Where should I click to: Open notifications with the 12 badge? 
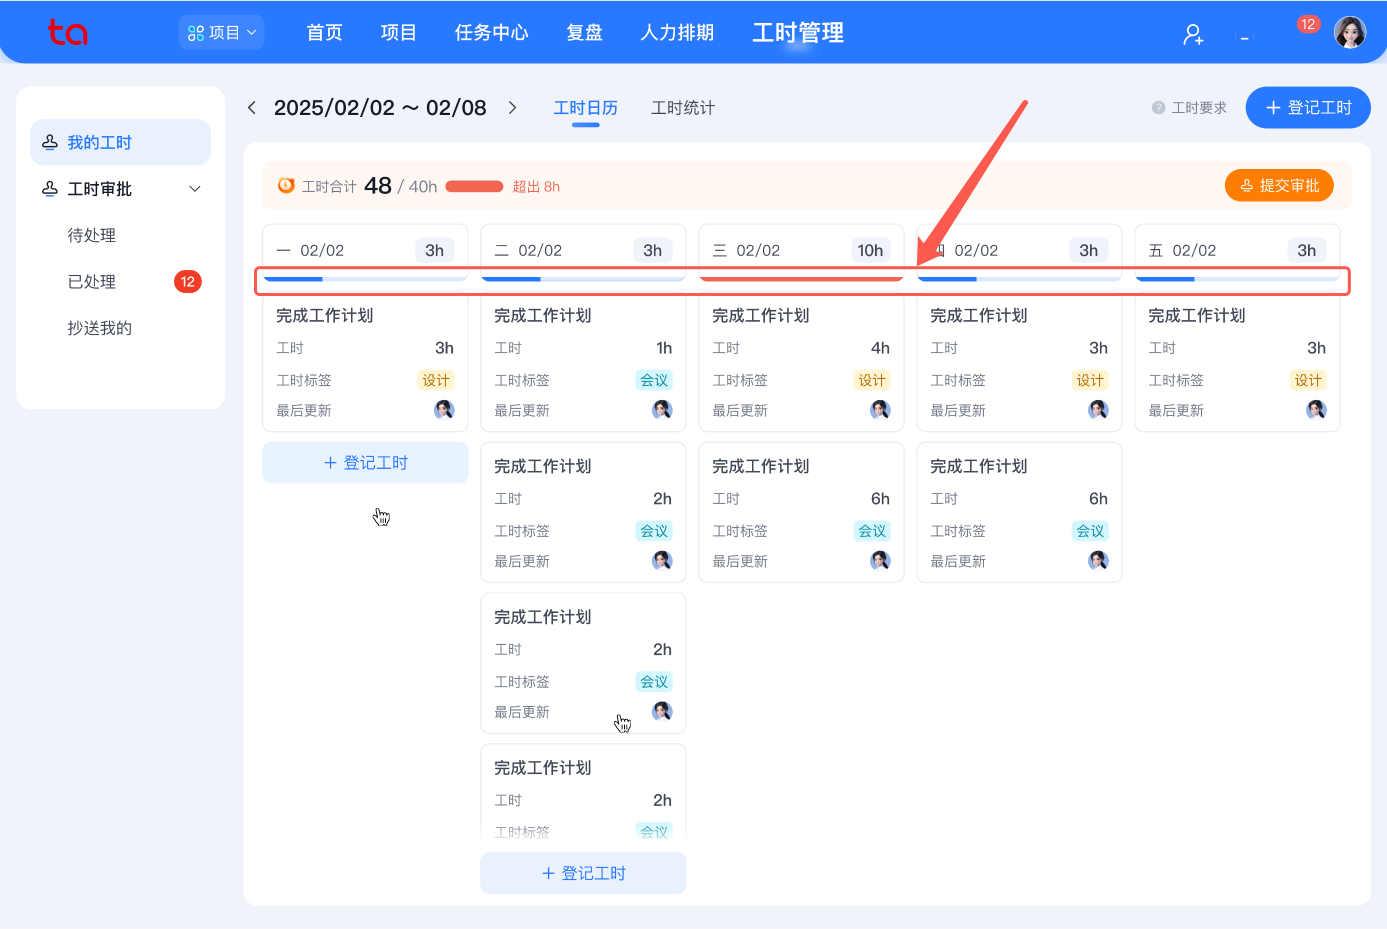click(x=1308, y=25)
